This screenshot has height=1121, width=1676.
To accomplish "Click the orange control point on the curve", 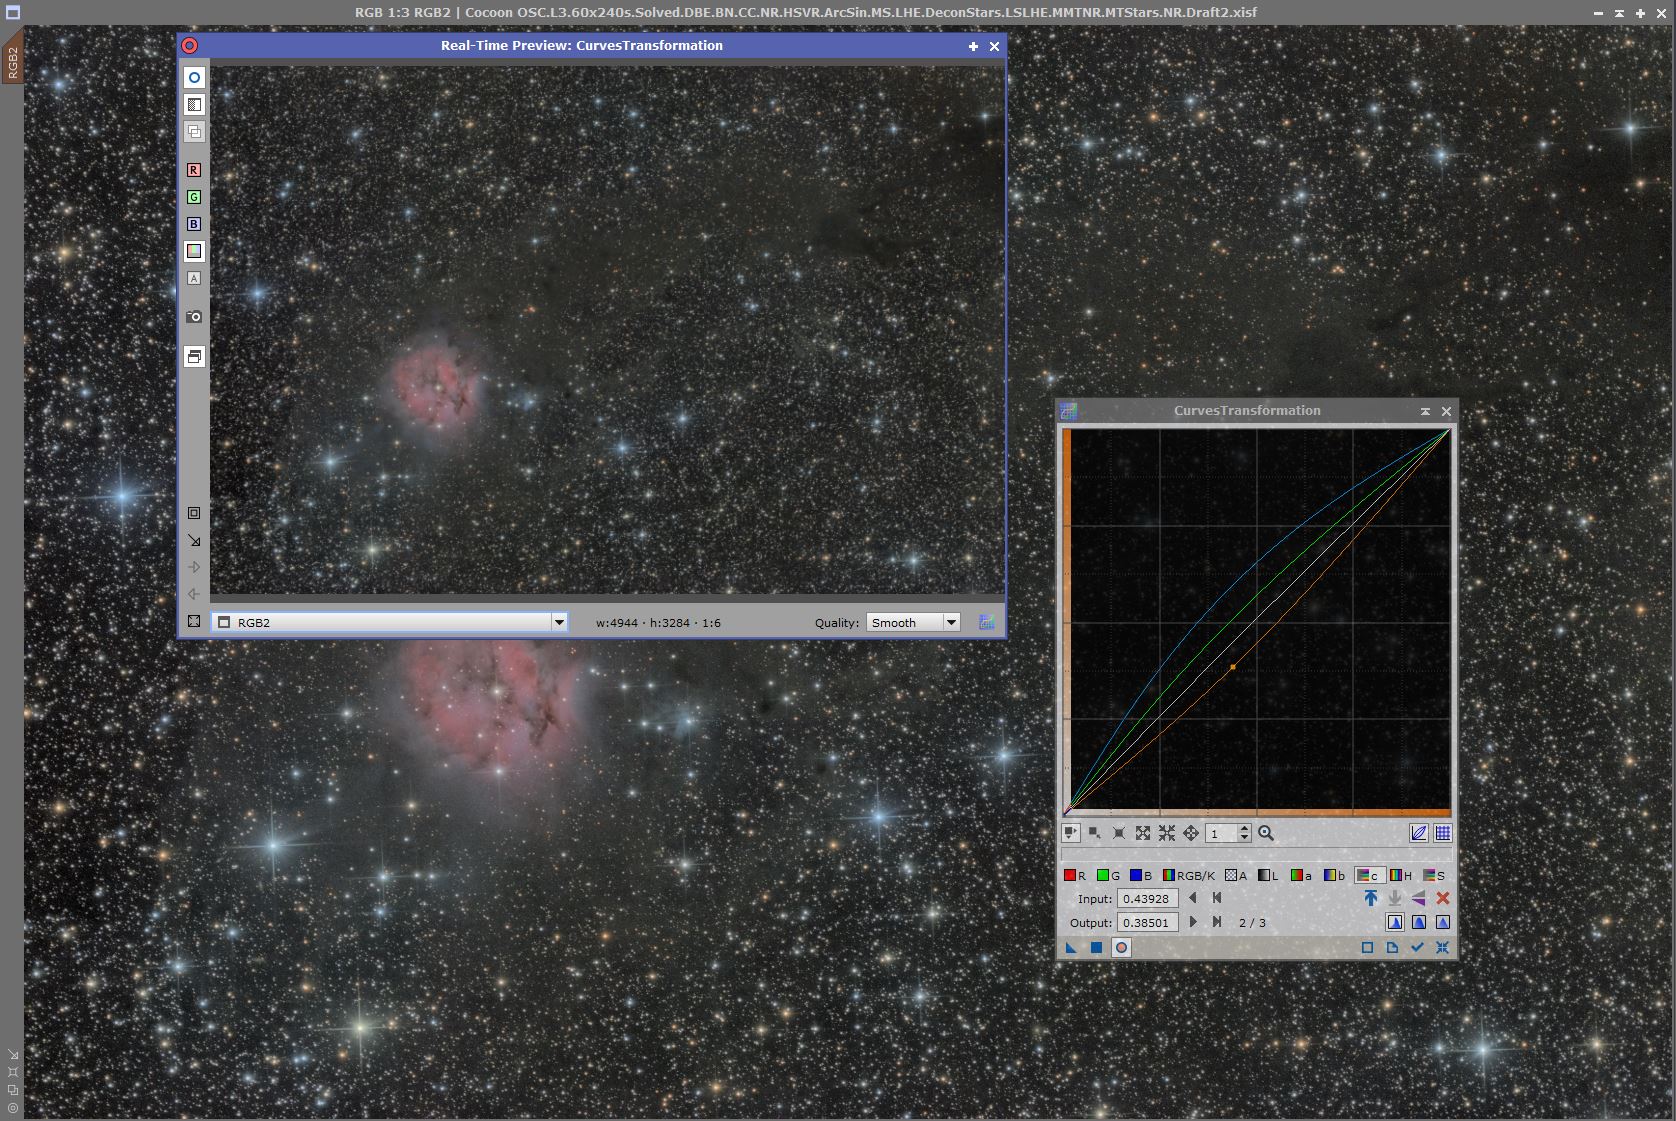I will 1233,667.
